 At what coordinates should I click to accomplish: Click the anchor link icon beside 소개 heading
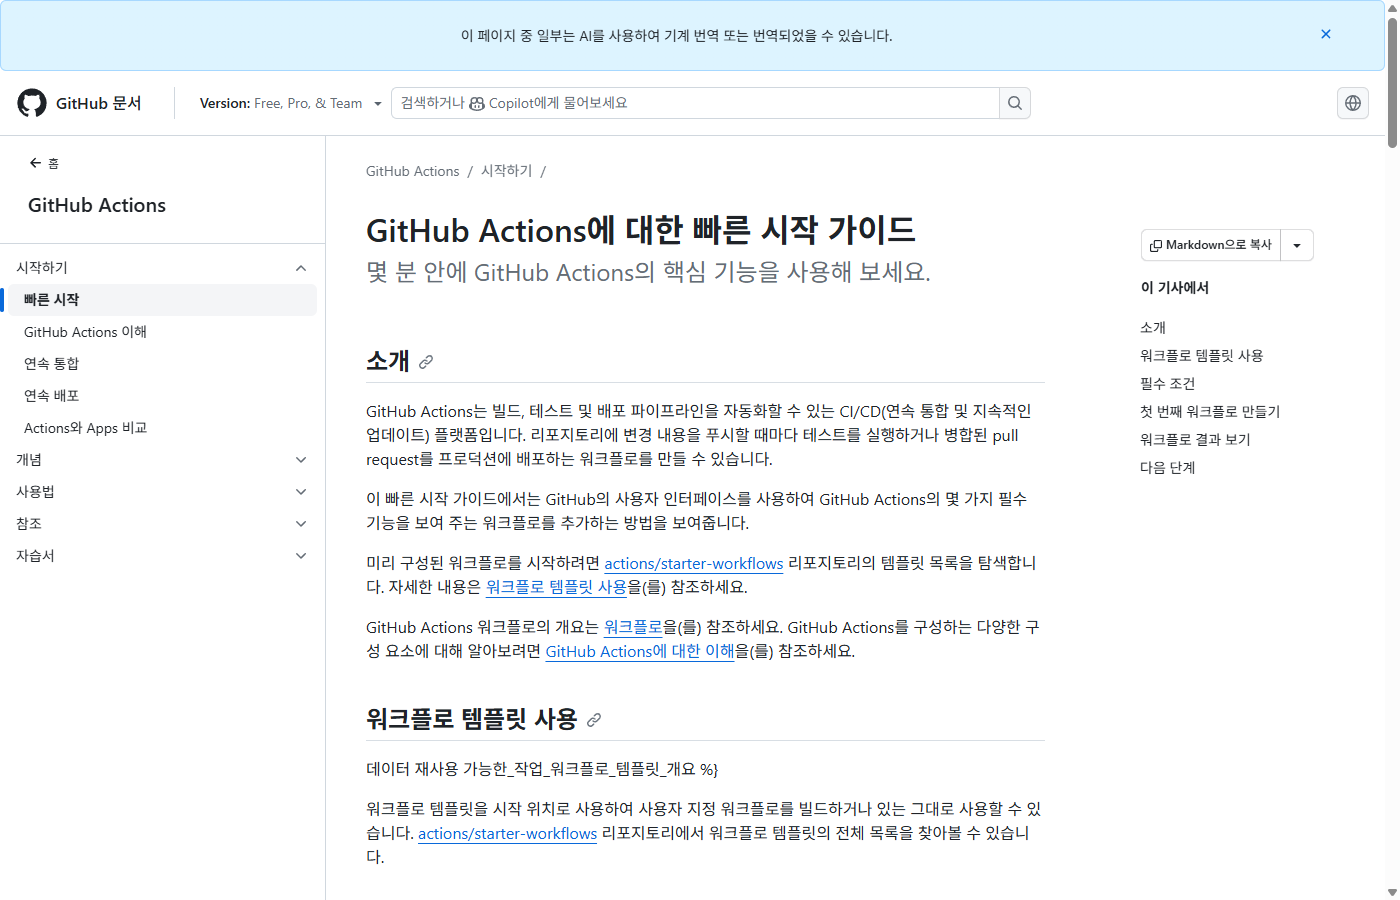click(426, 363)
